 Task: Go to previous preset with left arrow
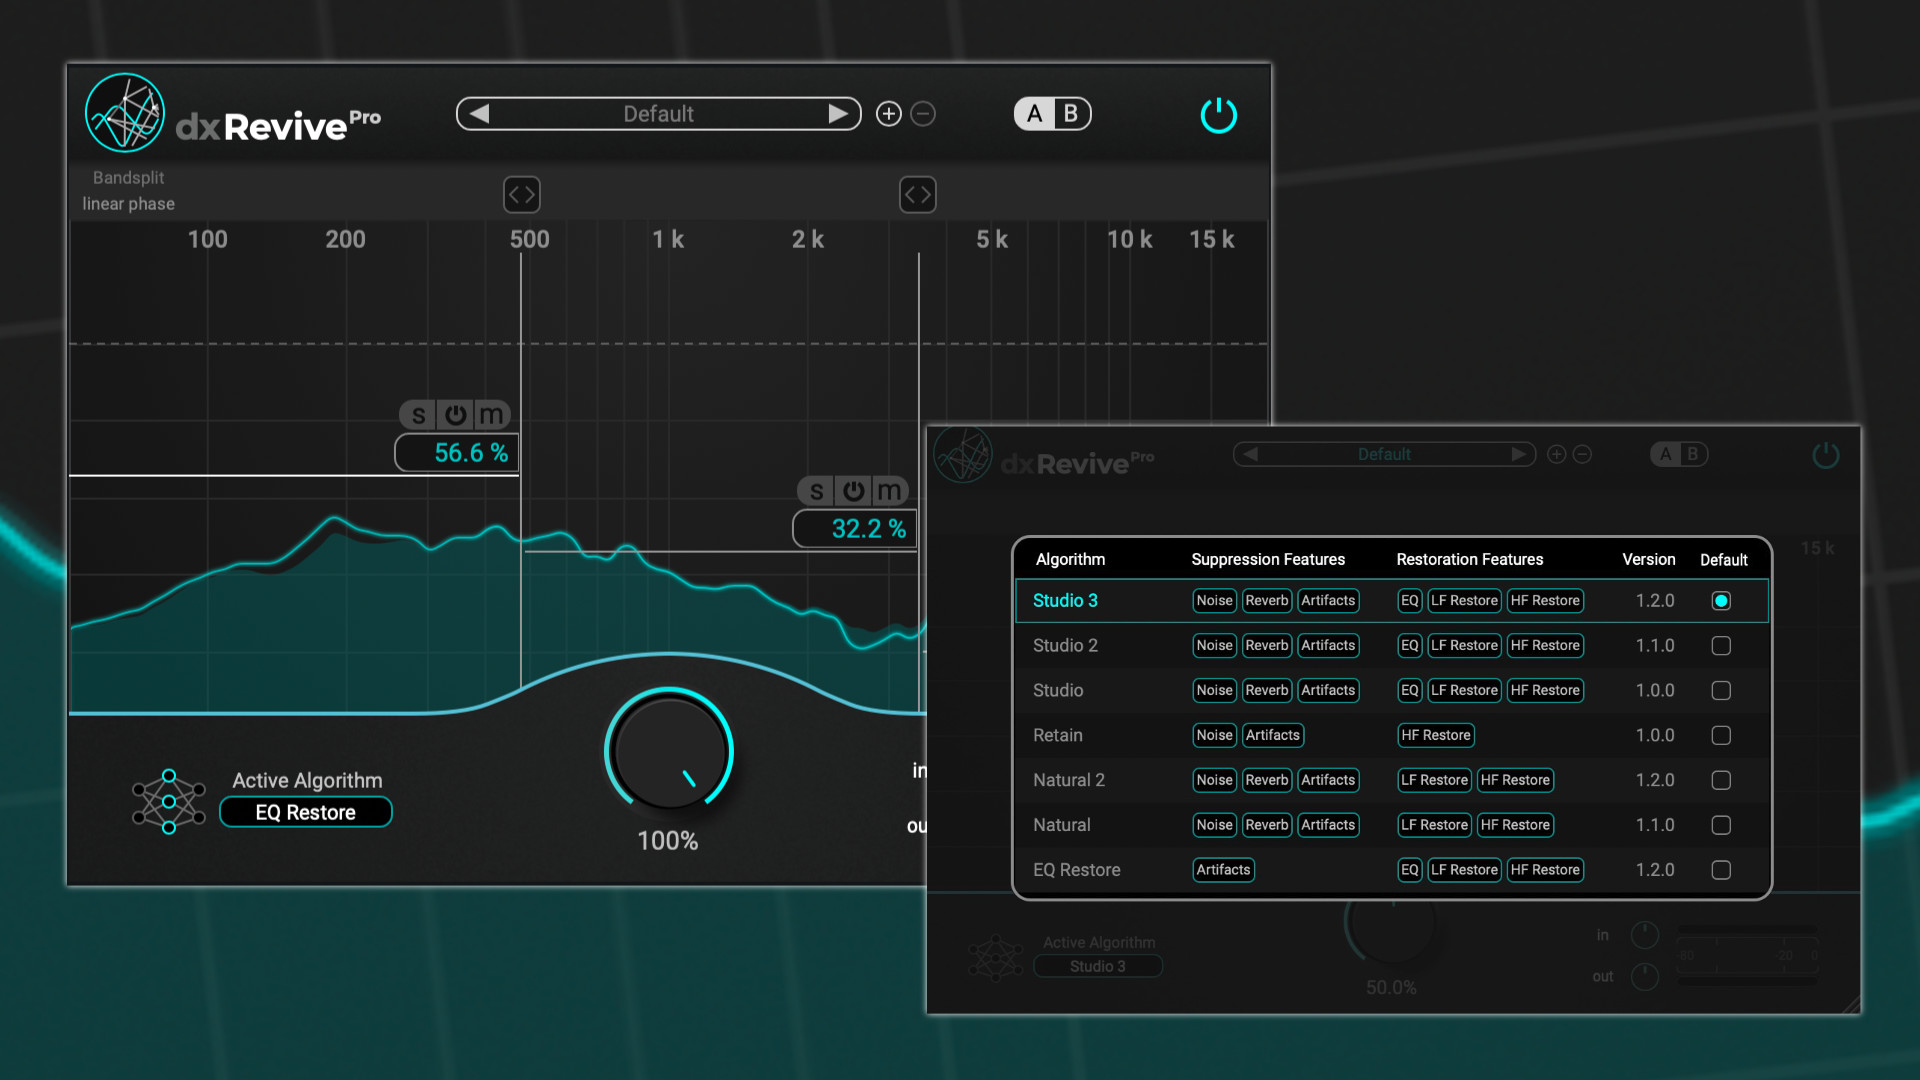pos(478,113)
